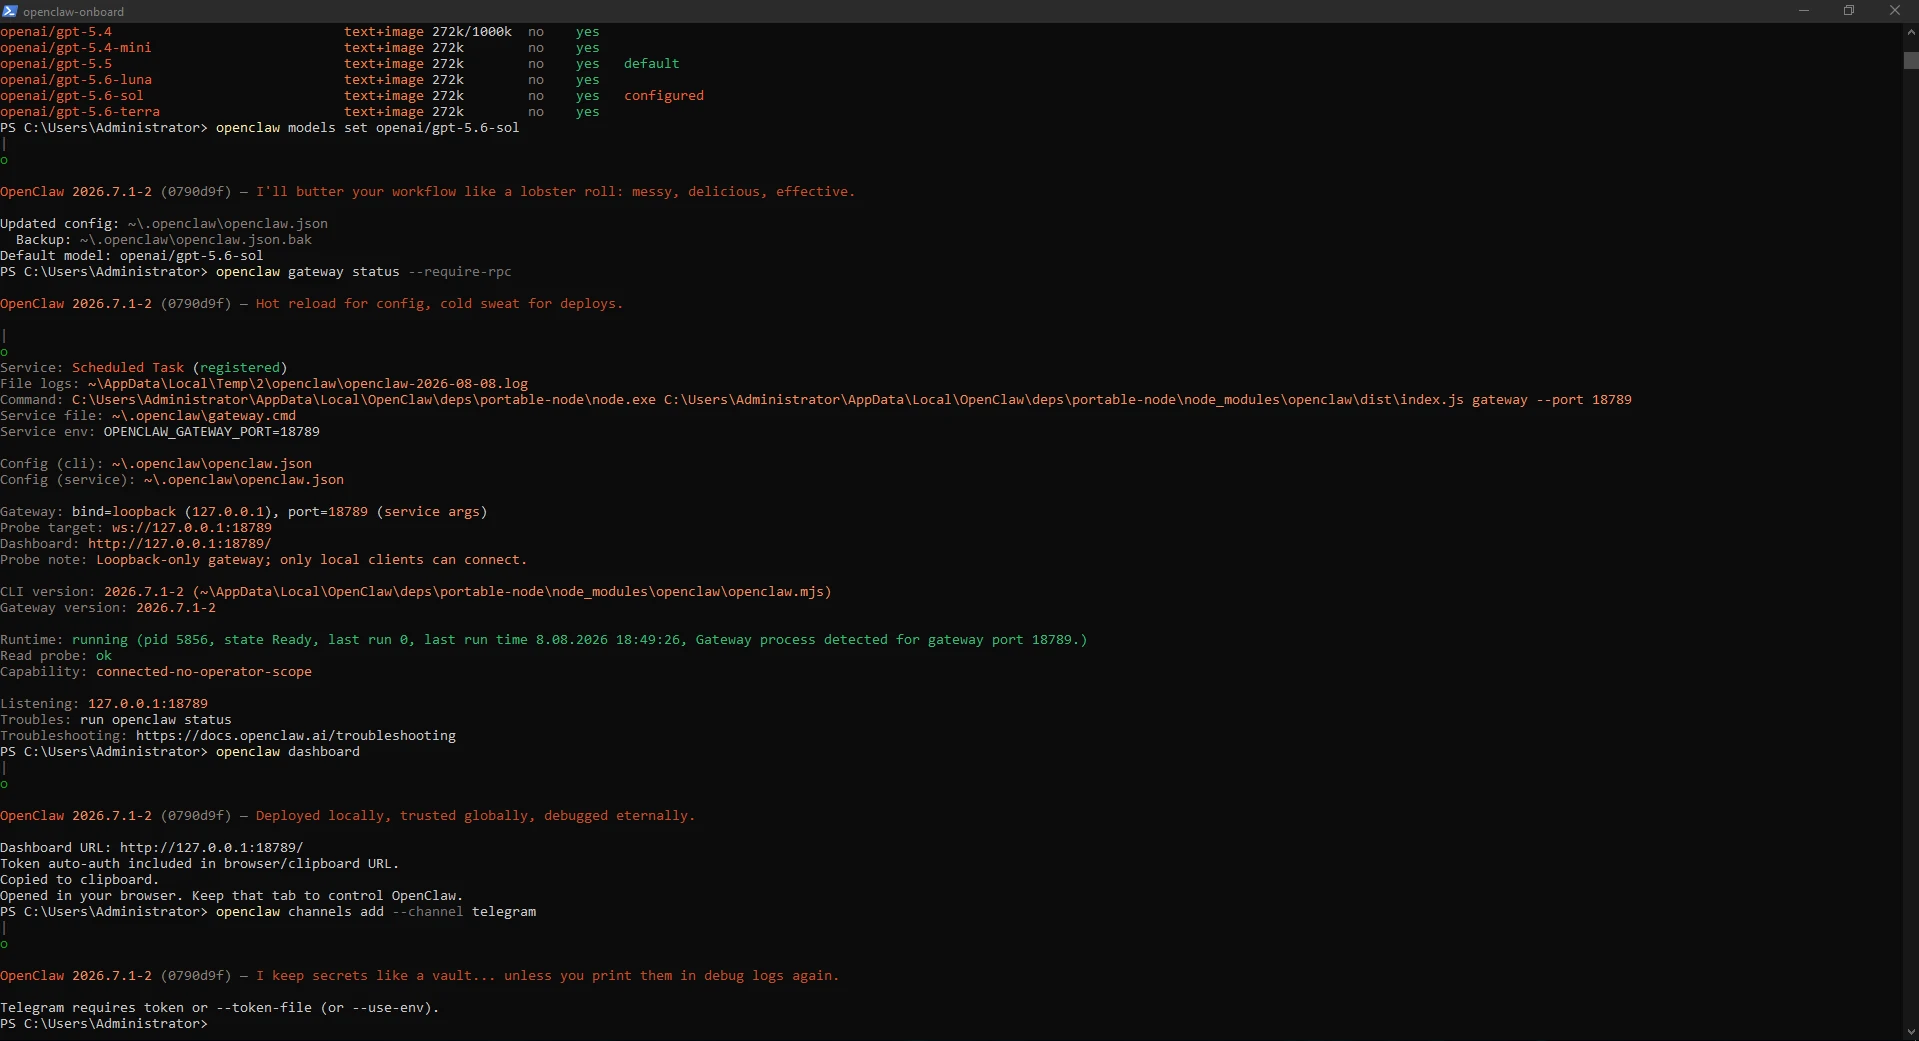Click the node.exe Command path line
The image size is (1919, 1041).
point(816,400)
